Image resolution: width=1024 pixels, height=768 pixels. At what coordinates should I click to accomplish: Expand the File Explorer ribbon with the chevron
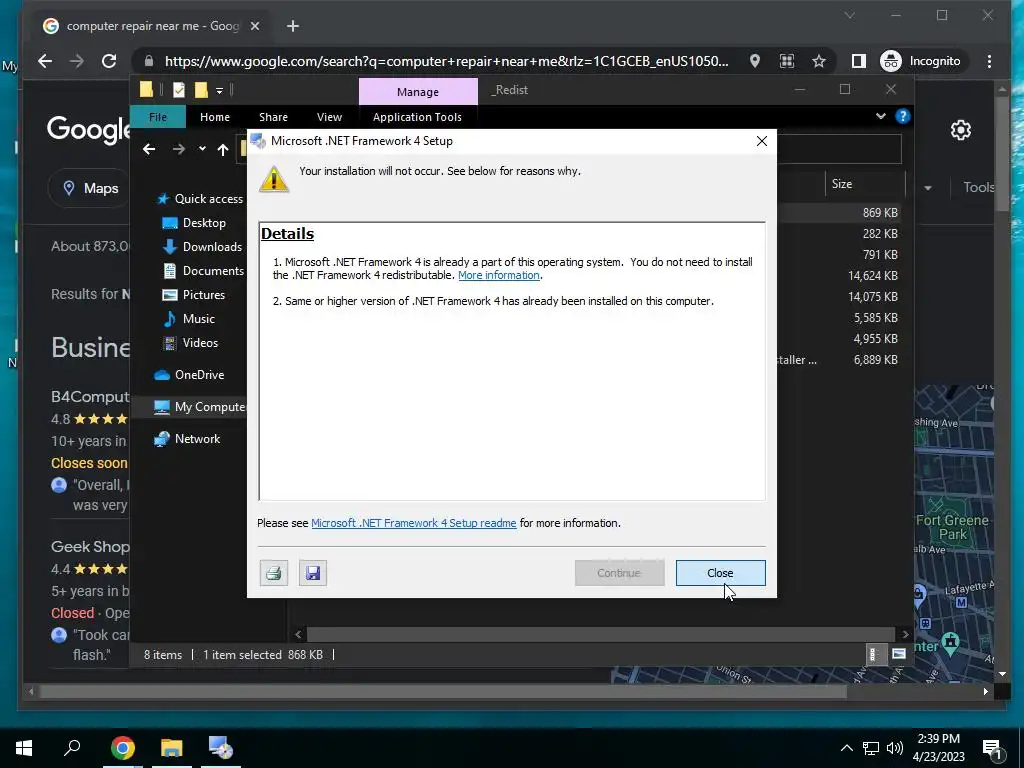tap(881, 116)
